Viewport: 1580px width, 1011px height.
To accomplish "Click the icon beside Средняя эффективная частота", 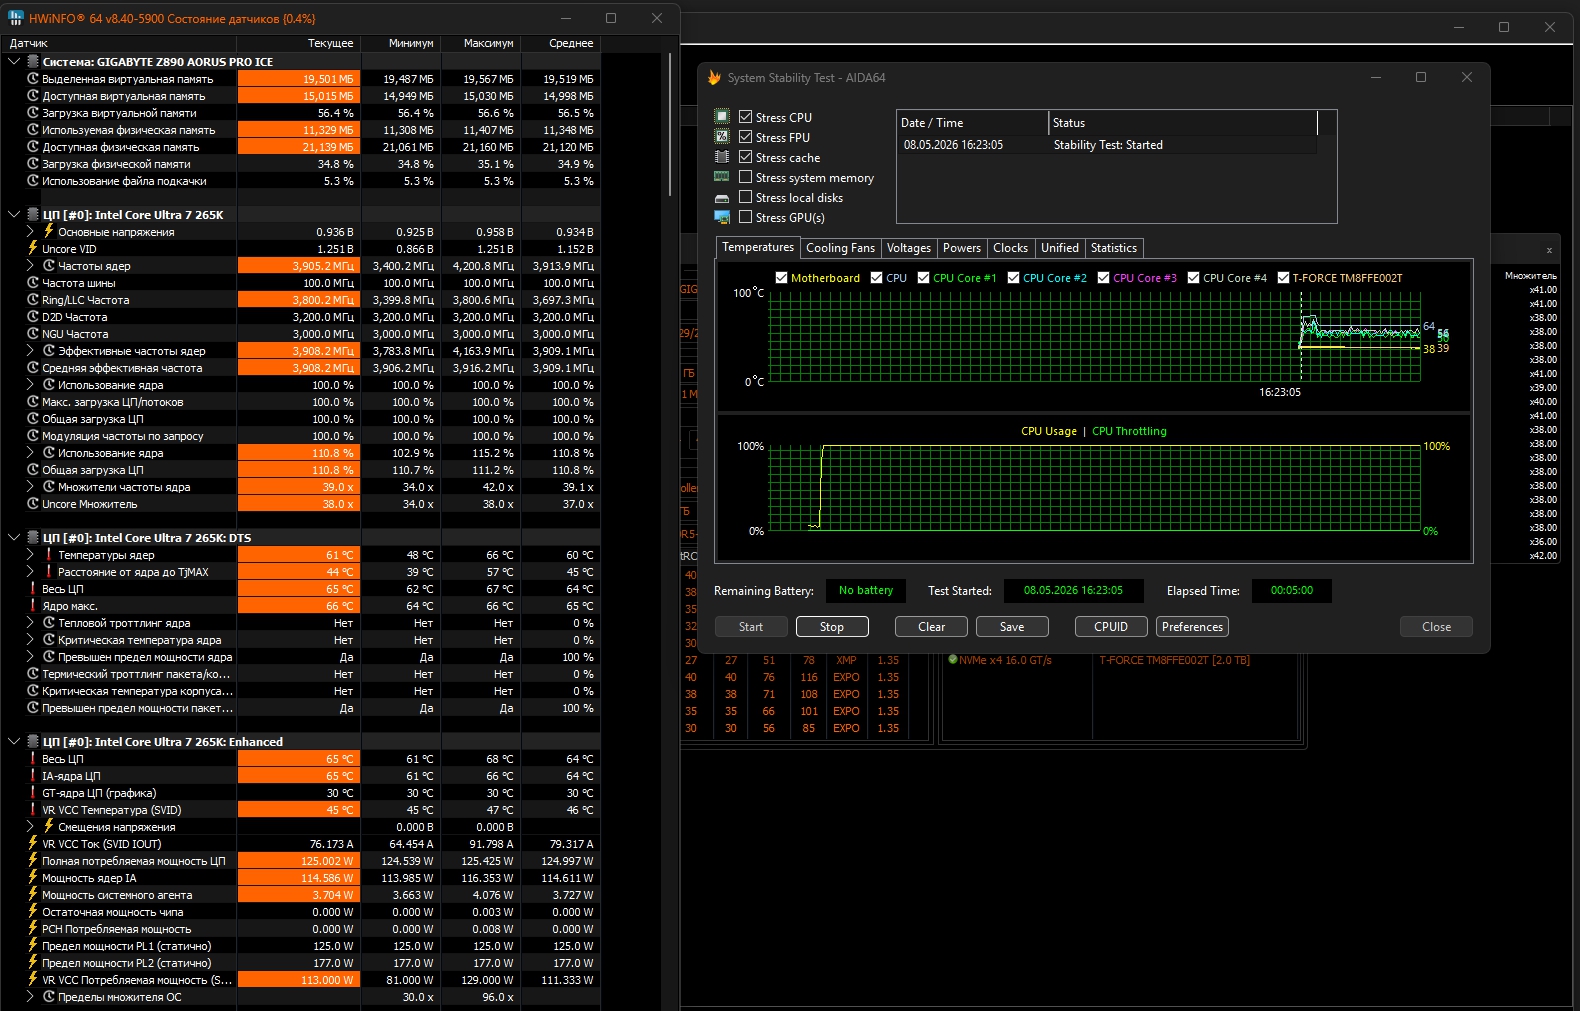I will (x=33, y=368).
